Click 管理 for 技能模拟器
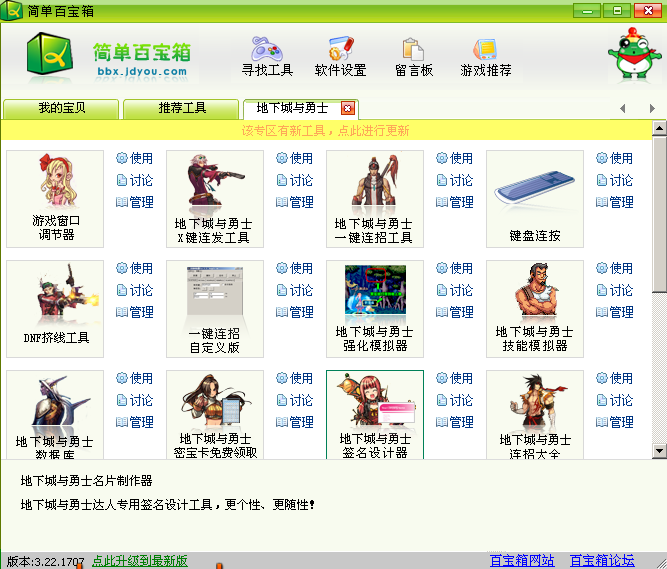 [614, 312]
